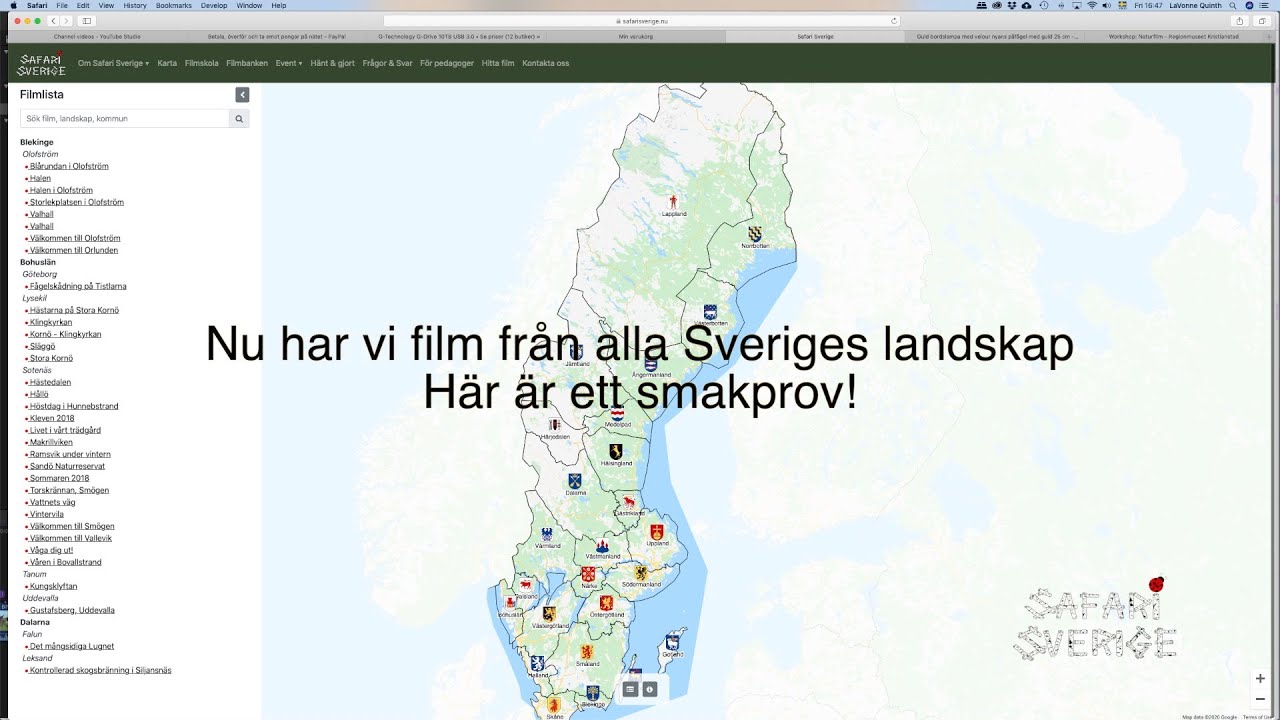Click the Norrbotten coat of arms marker
The image size is (1280, 720).
(755, 233)
